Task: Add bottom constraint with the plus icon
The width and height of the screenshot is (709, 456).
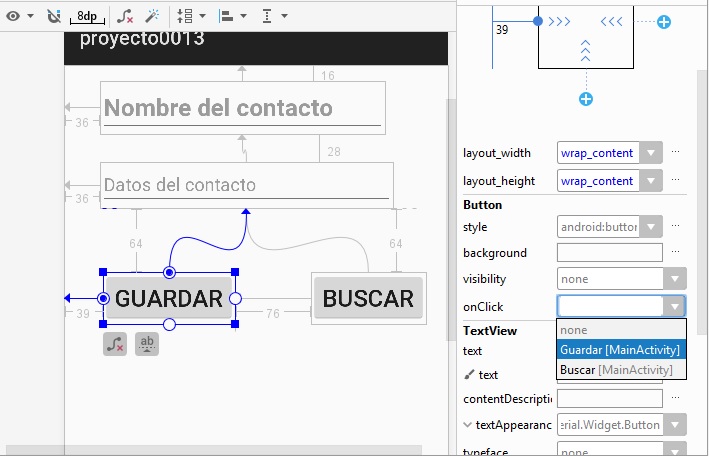Action: (586, 98)
